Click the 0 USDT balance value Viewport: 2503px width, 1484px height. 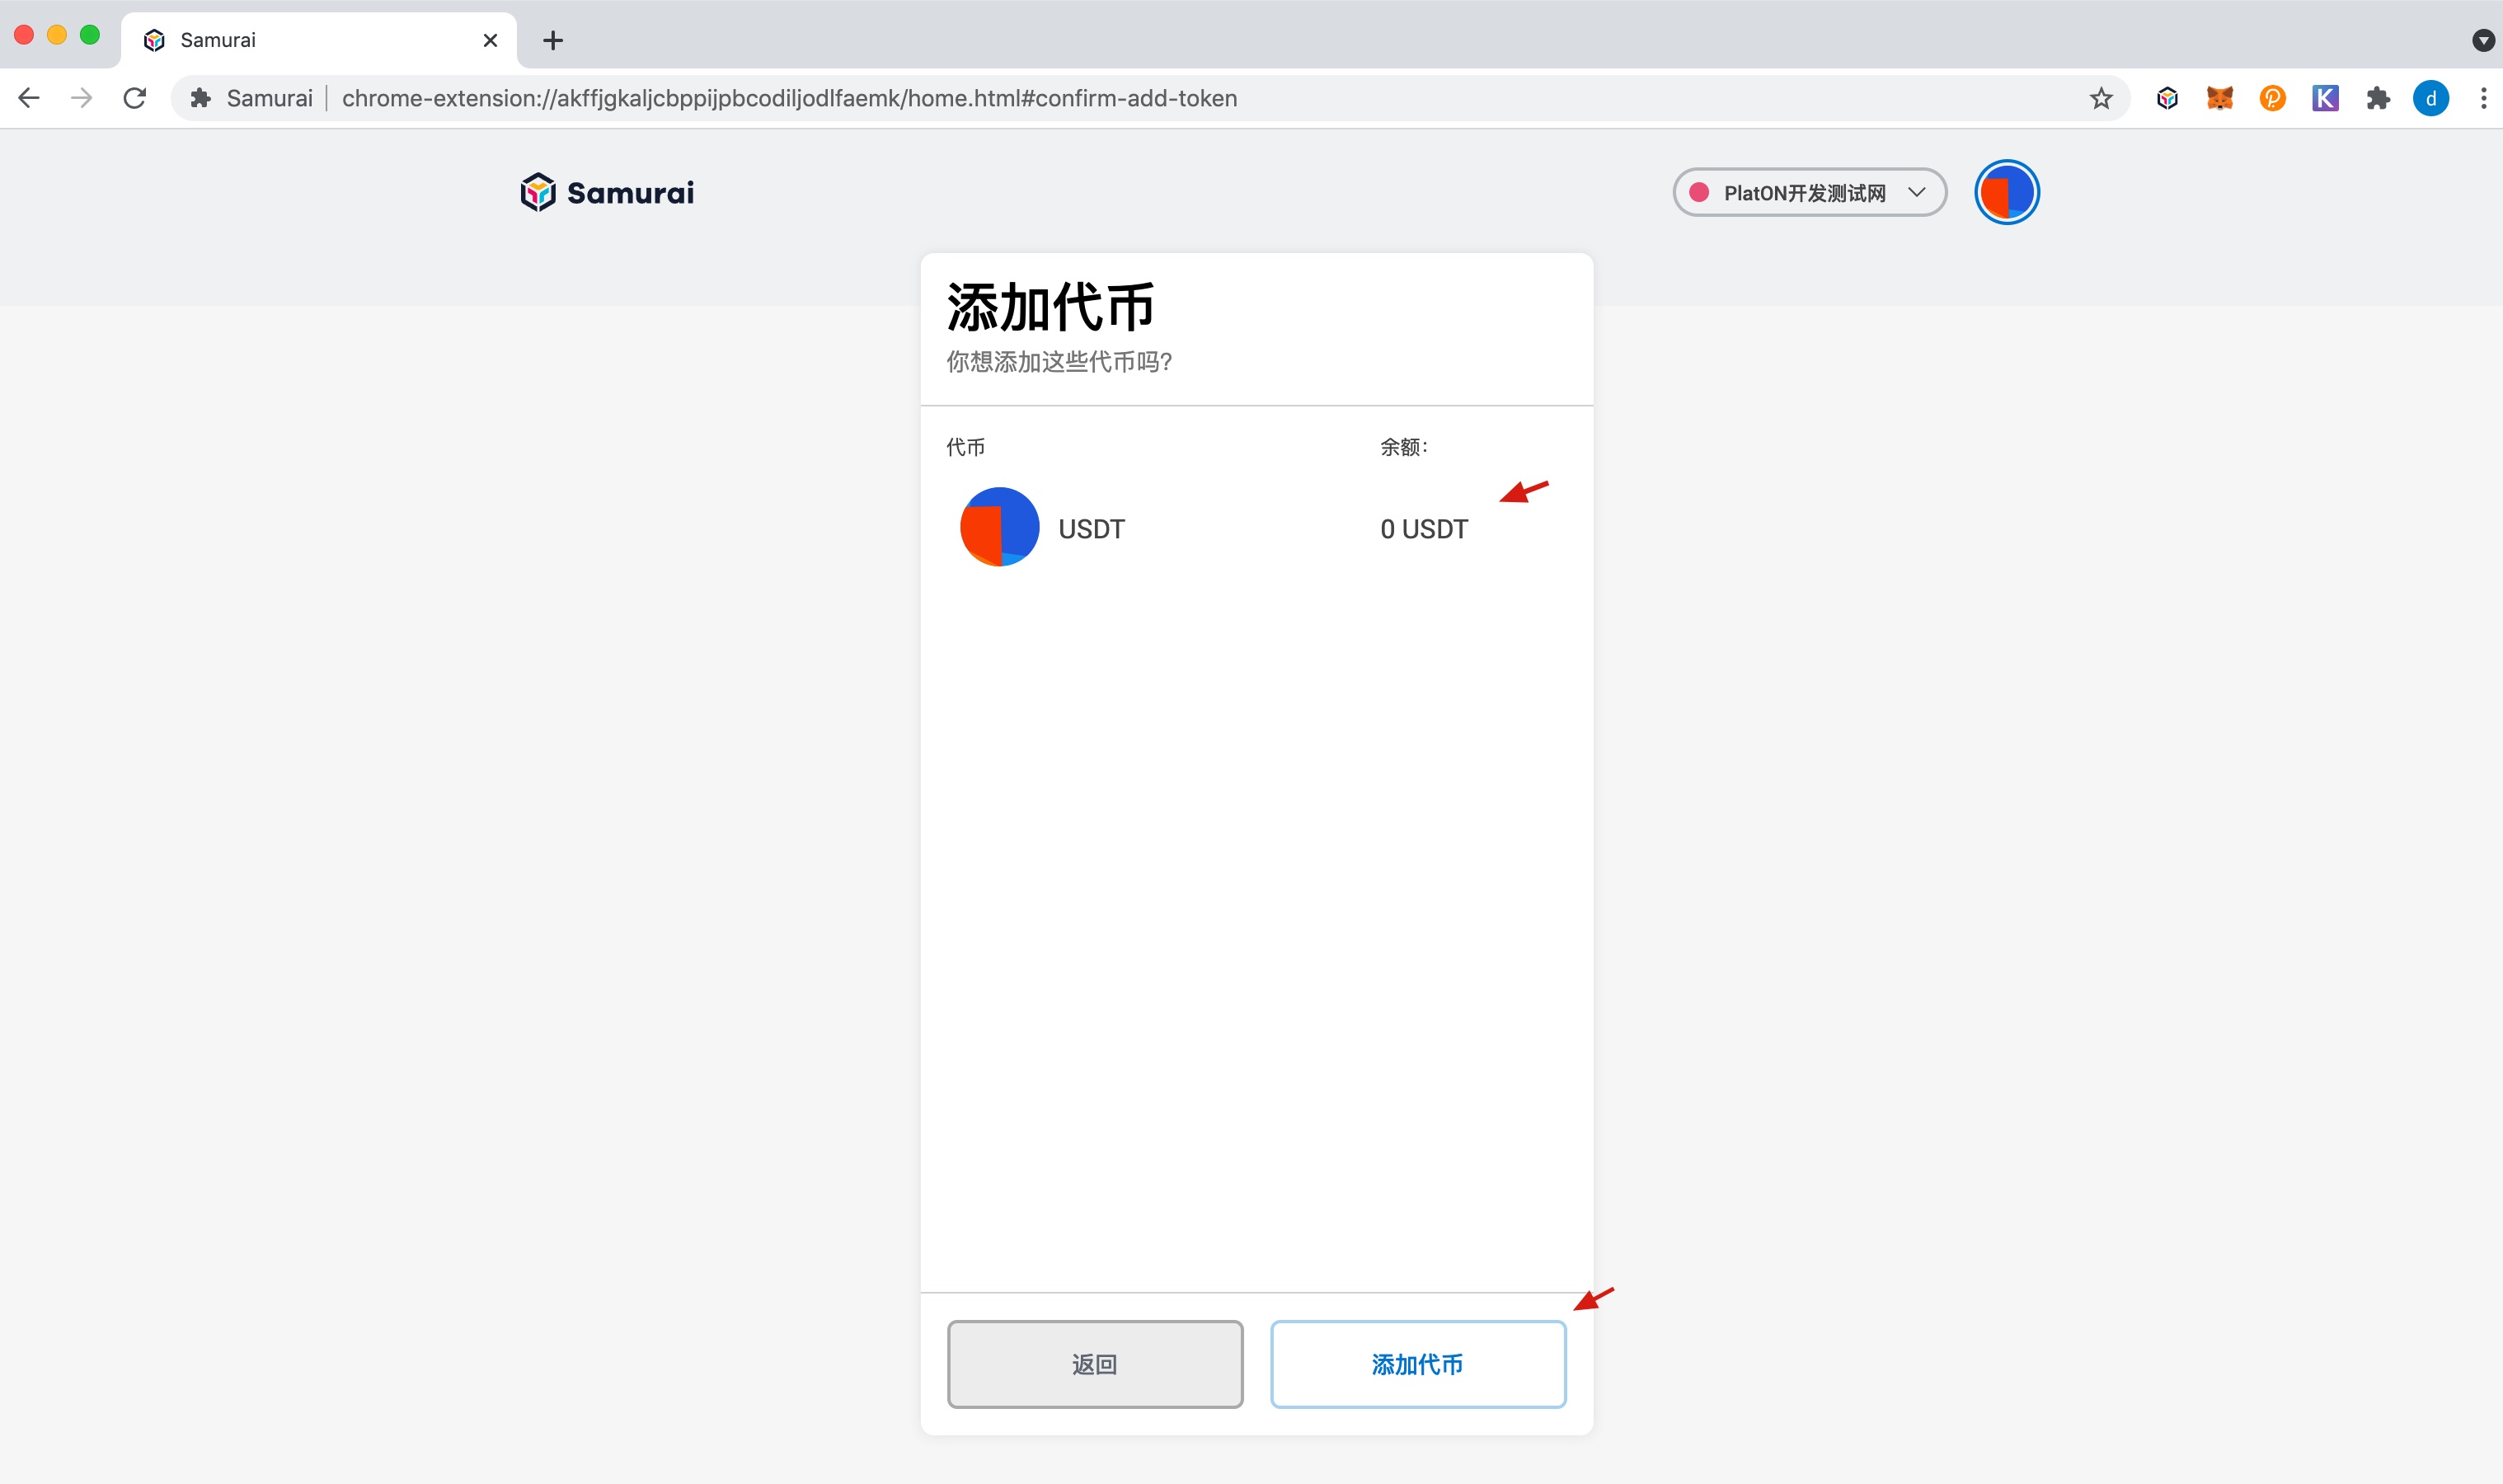(1424, 529)
